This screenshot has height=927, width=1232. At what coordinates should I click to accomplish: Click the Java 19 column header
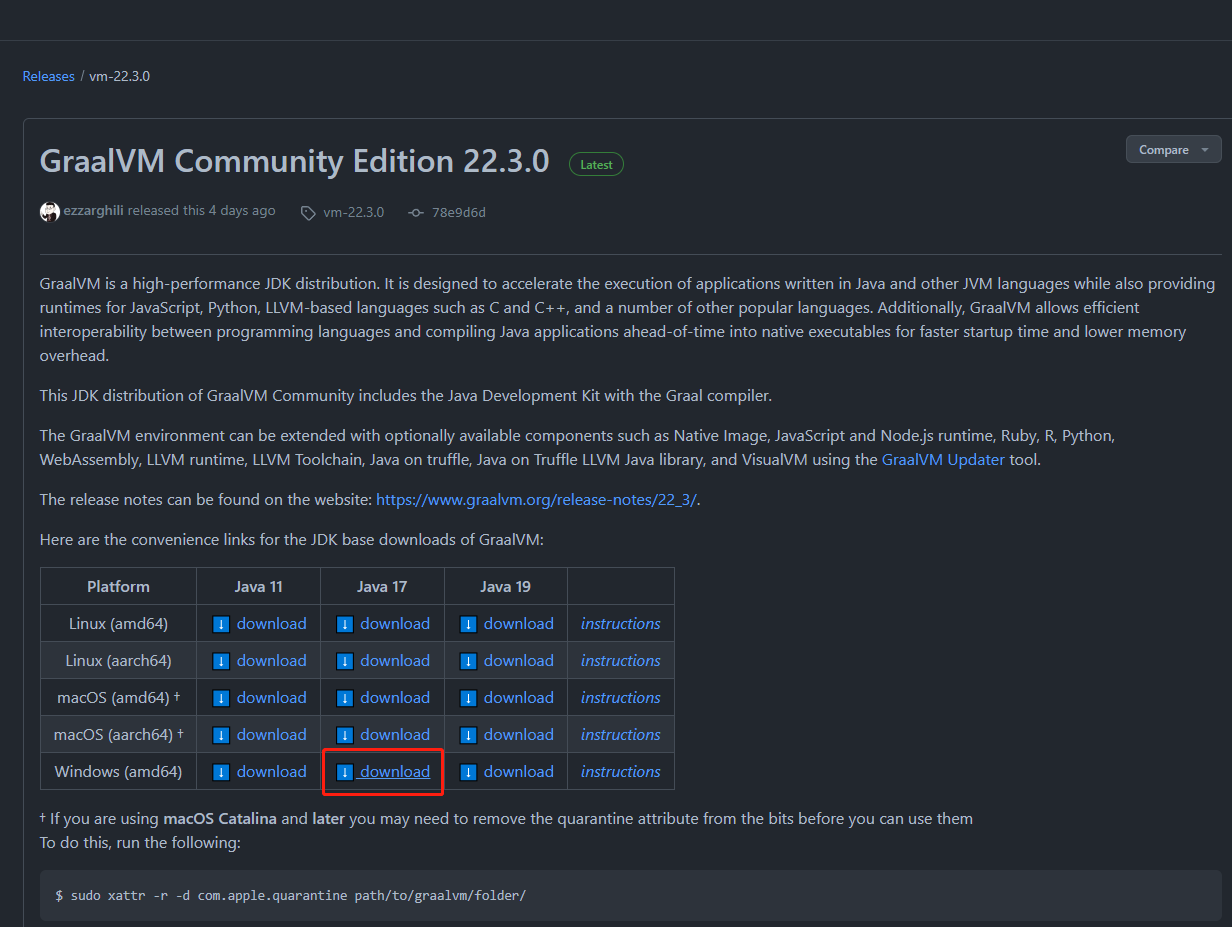505,587
